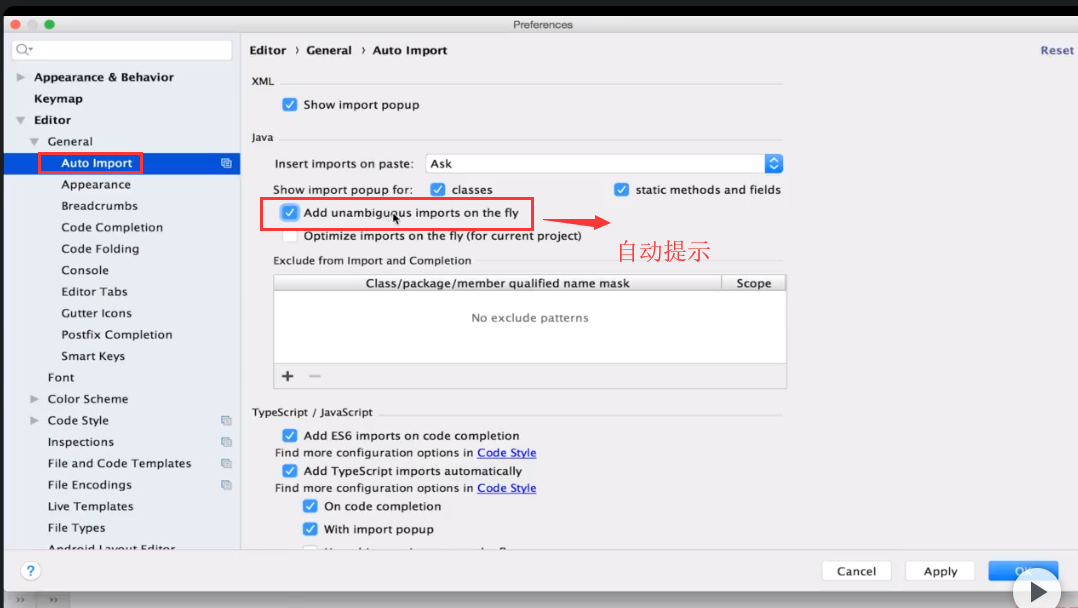Open Smart Keys settings

(93, 356)
